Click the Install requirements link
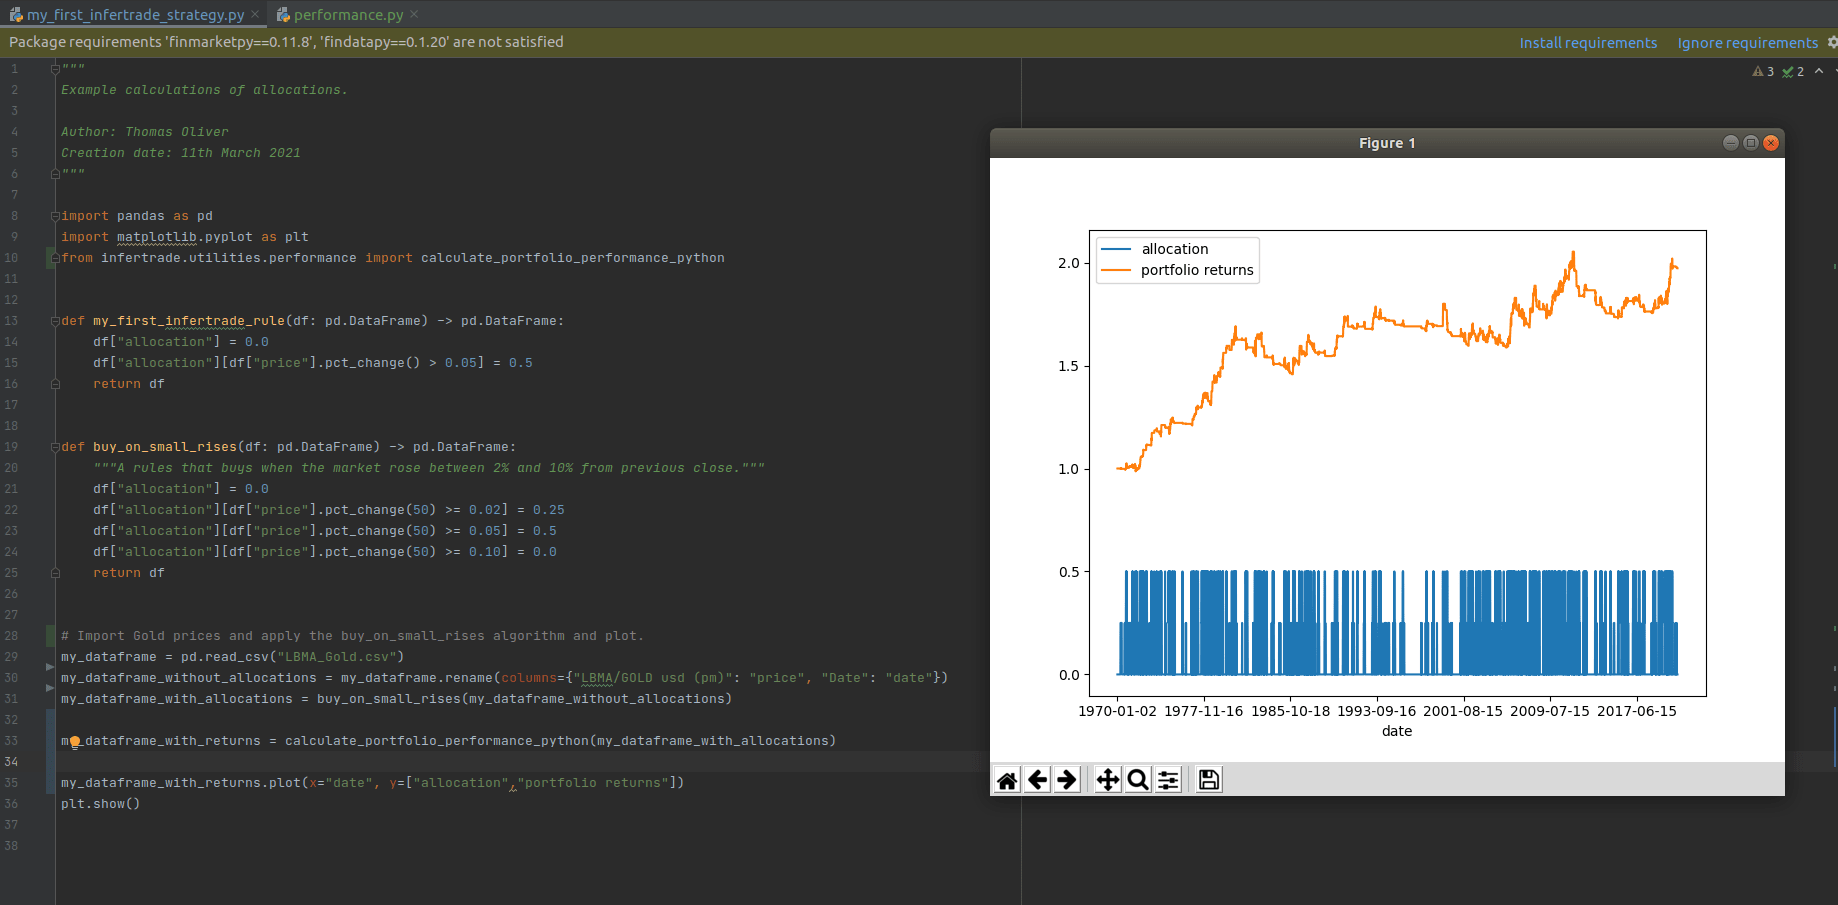The width and height of the screenshot is (1838, 905). [x=1588, y=43]
